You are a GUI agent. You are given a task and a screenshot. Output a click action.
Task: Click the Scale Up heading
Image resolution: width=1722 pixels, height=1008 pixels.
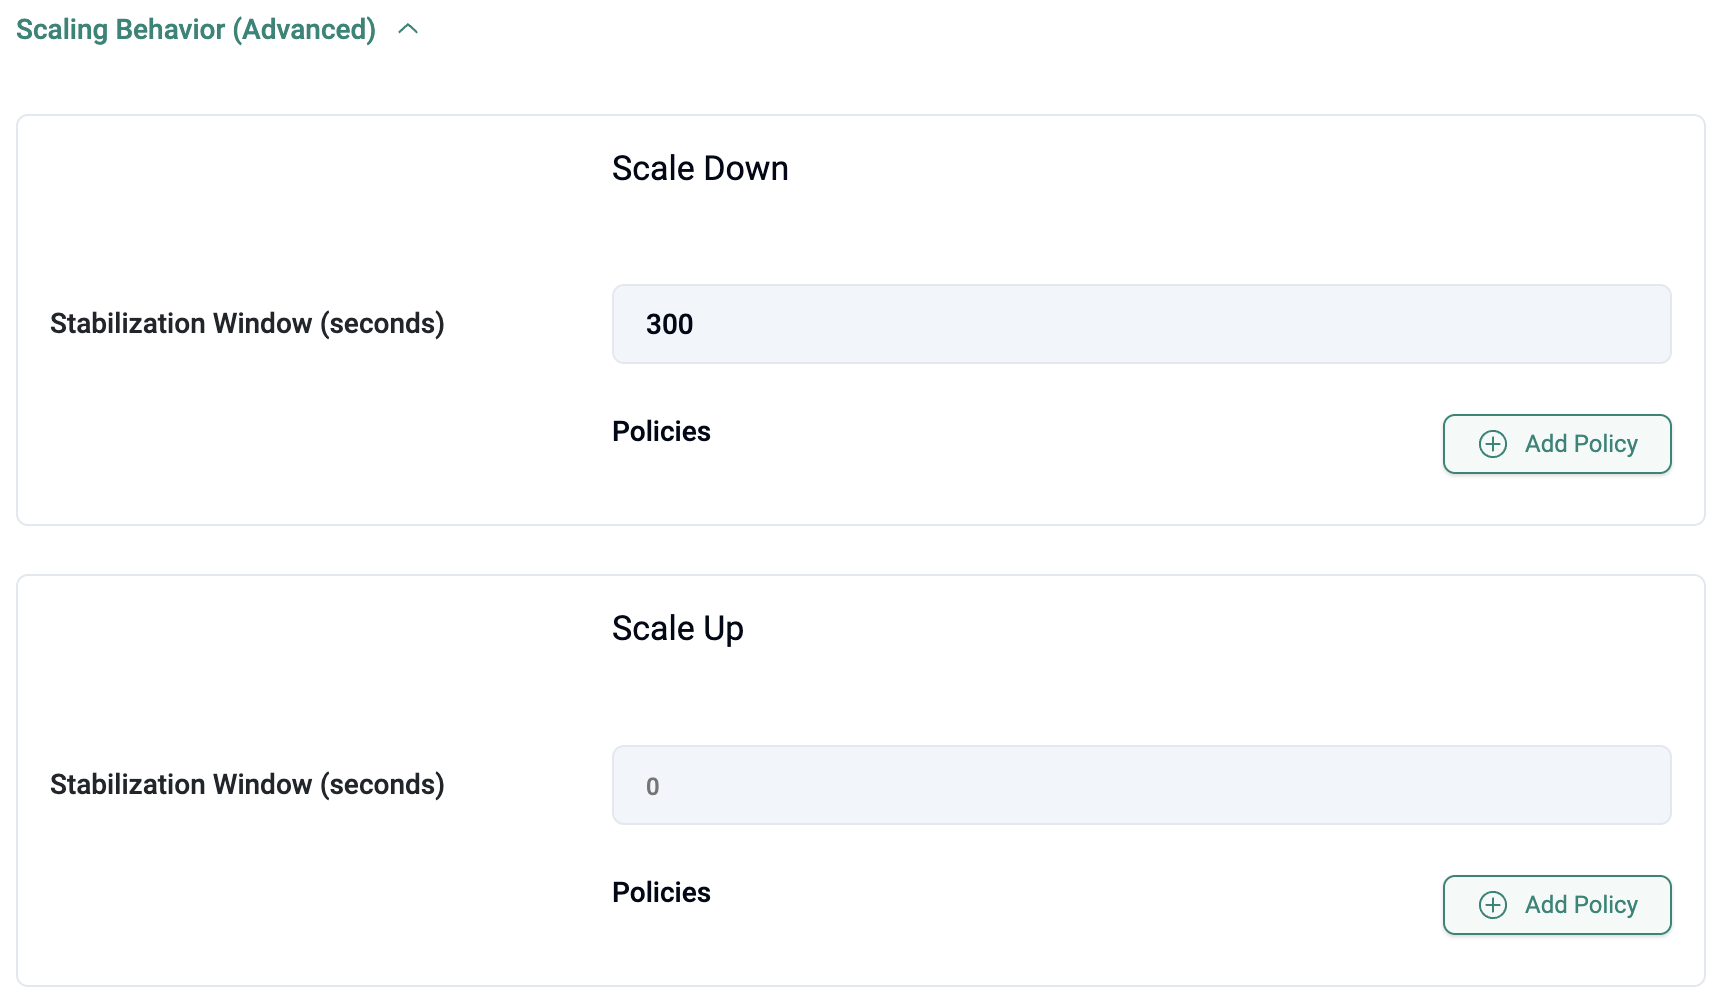(x=677, y=629)
